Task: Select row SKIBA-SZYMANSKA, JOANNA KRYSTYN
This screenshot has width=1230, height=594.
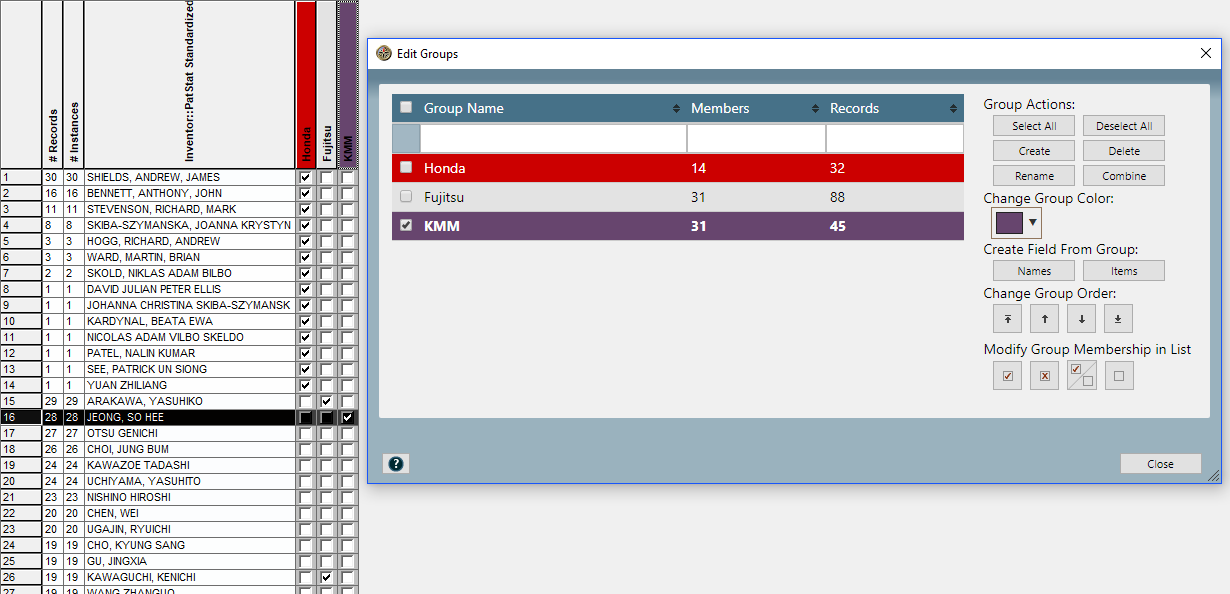Action: coord(189,225)
